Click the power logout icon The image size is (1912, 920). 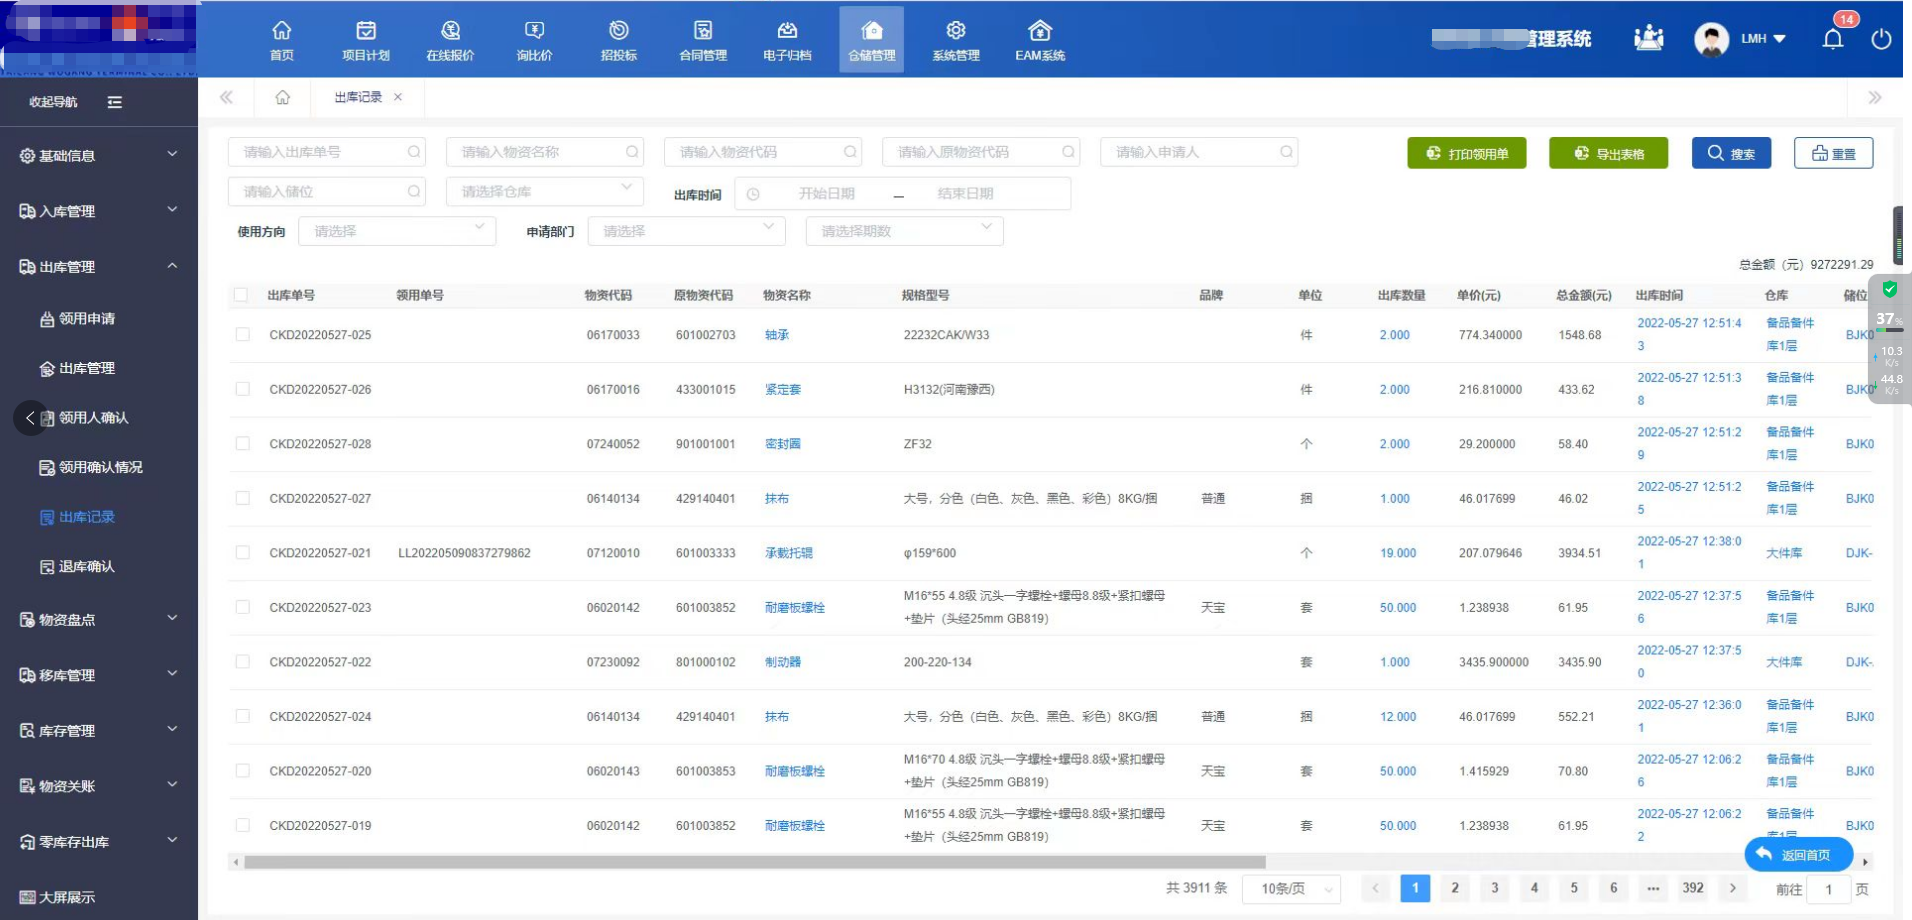click(1881, 39)
